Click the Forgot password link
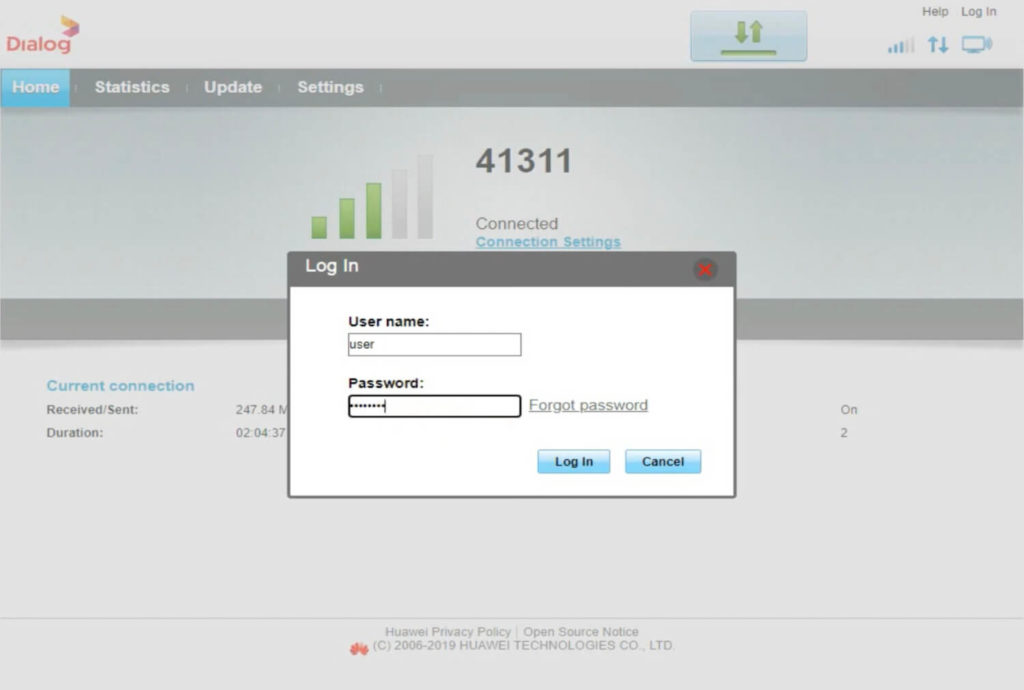 (588, 405)
